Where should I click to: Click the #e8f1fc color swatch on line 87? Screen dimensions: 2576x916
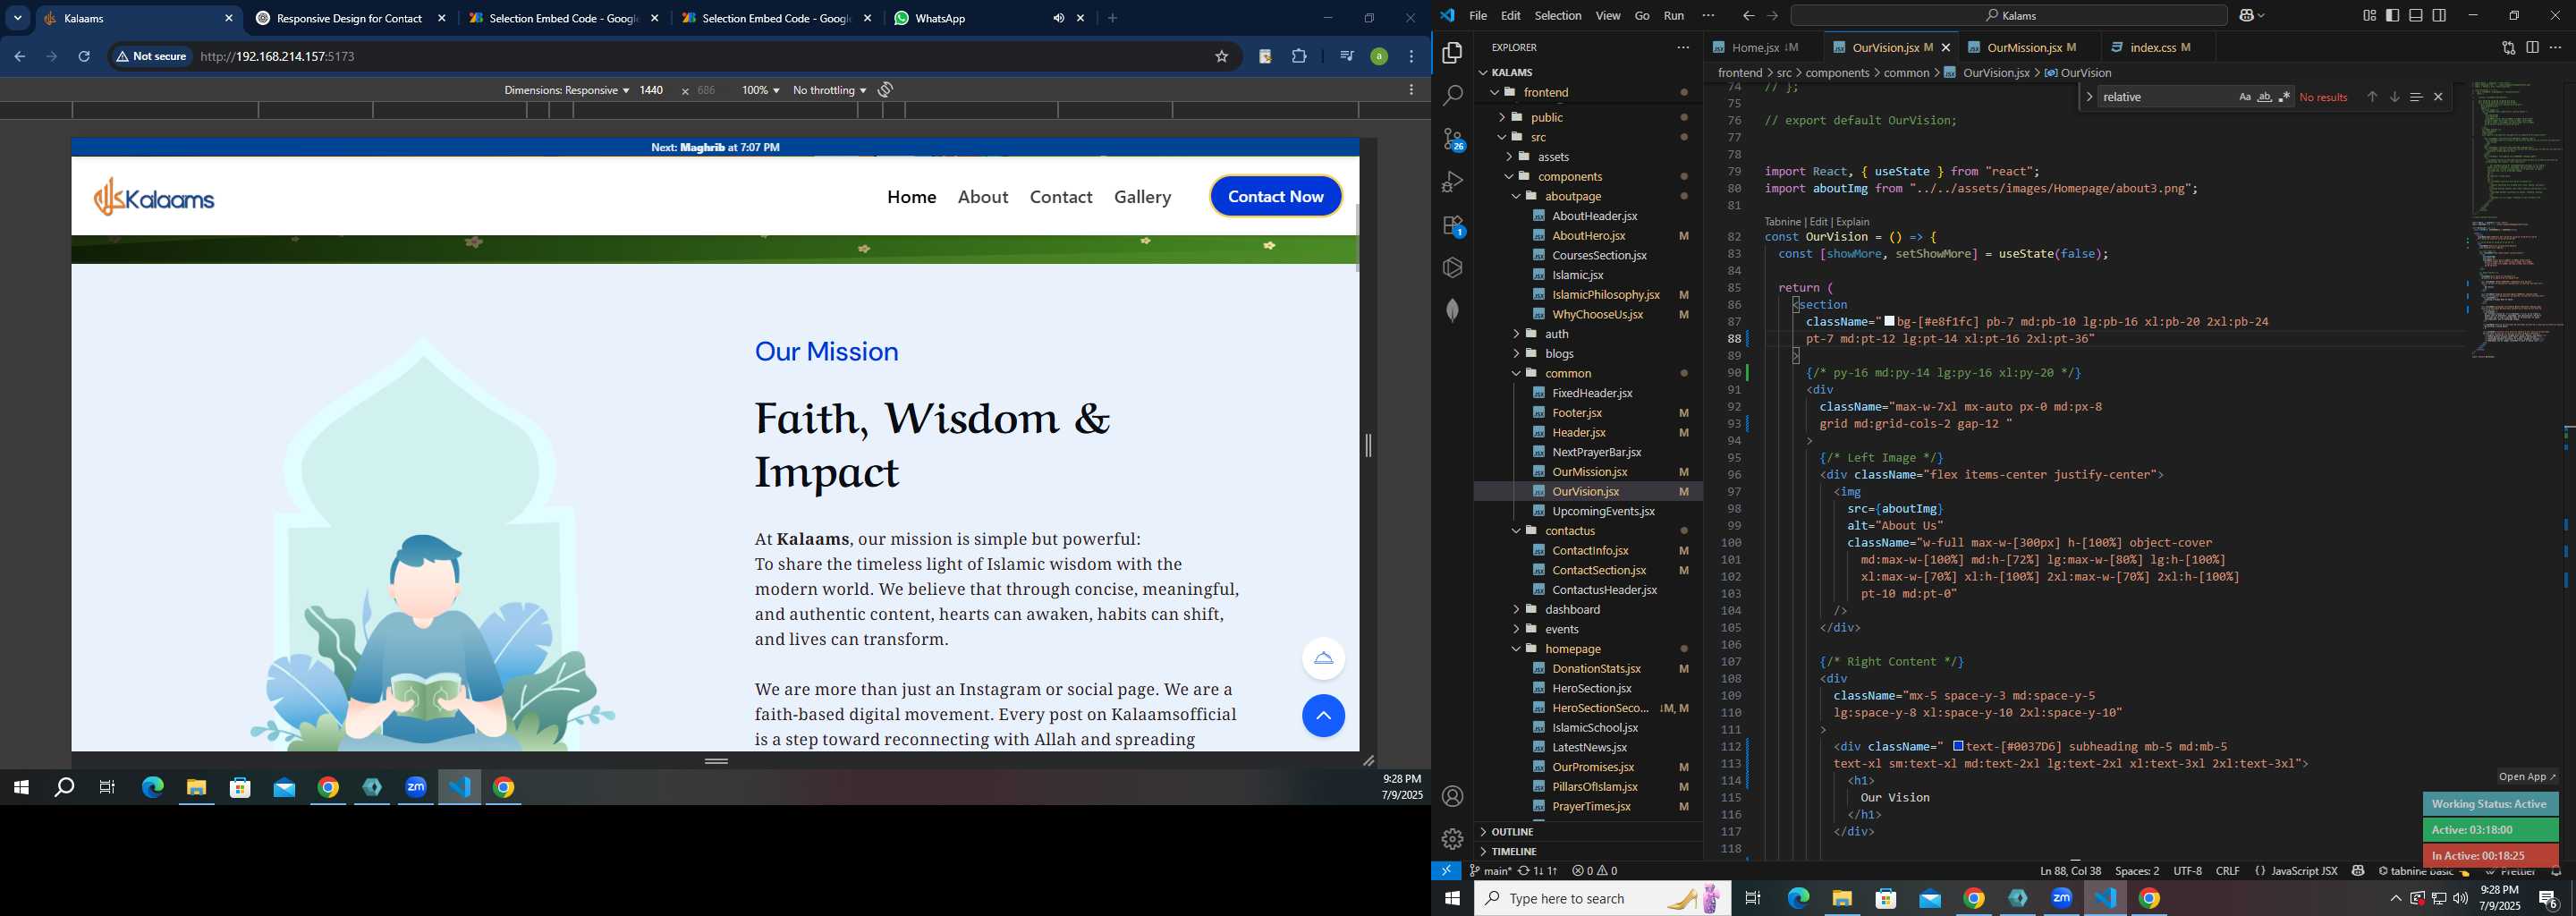tap(1889, 322)
